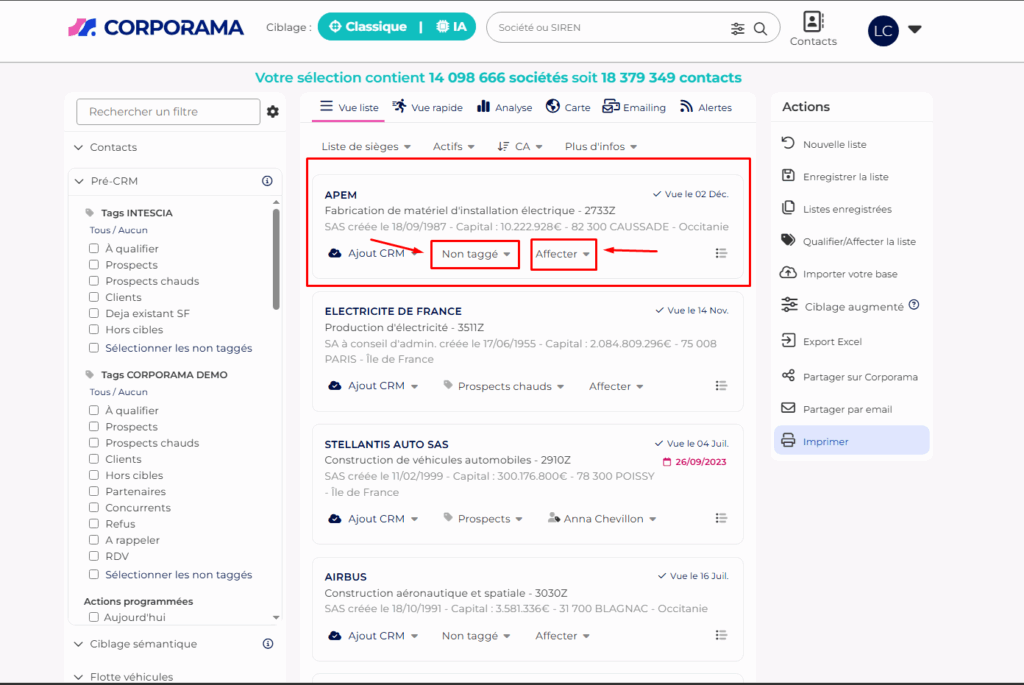
Task: Click the filter settings gear icon
Action: click(x=272, y=112)
